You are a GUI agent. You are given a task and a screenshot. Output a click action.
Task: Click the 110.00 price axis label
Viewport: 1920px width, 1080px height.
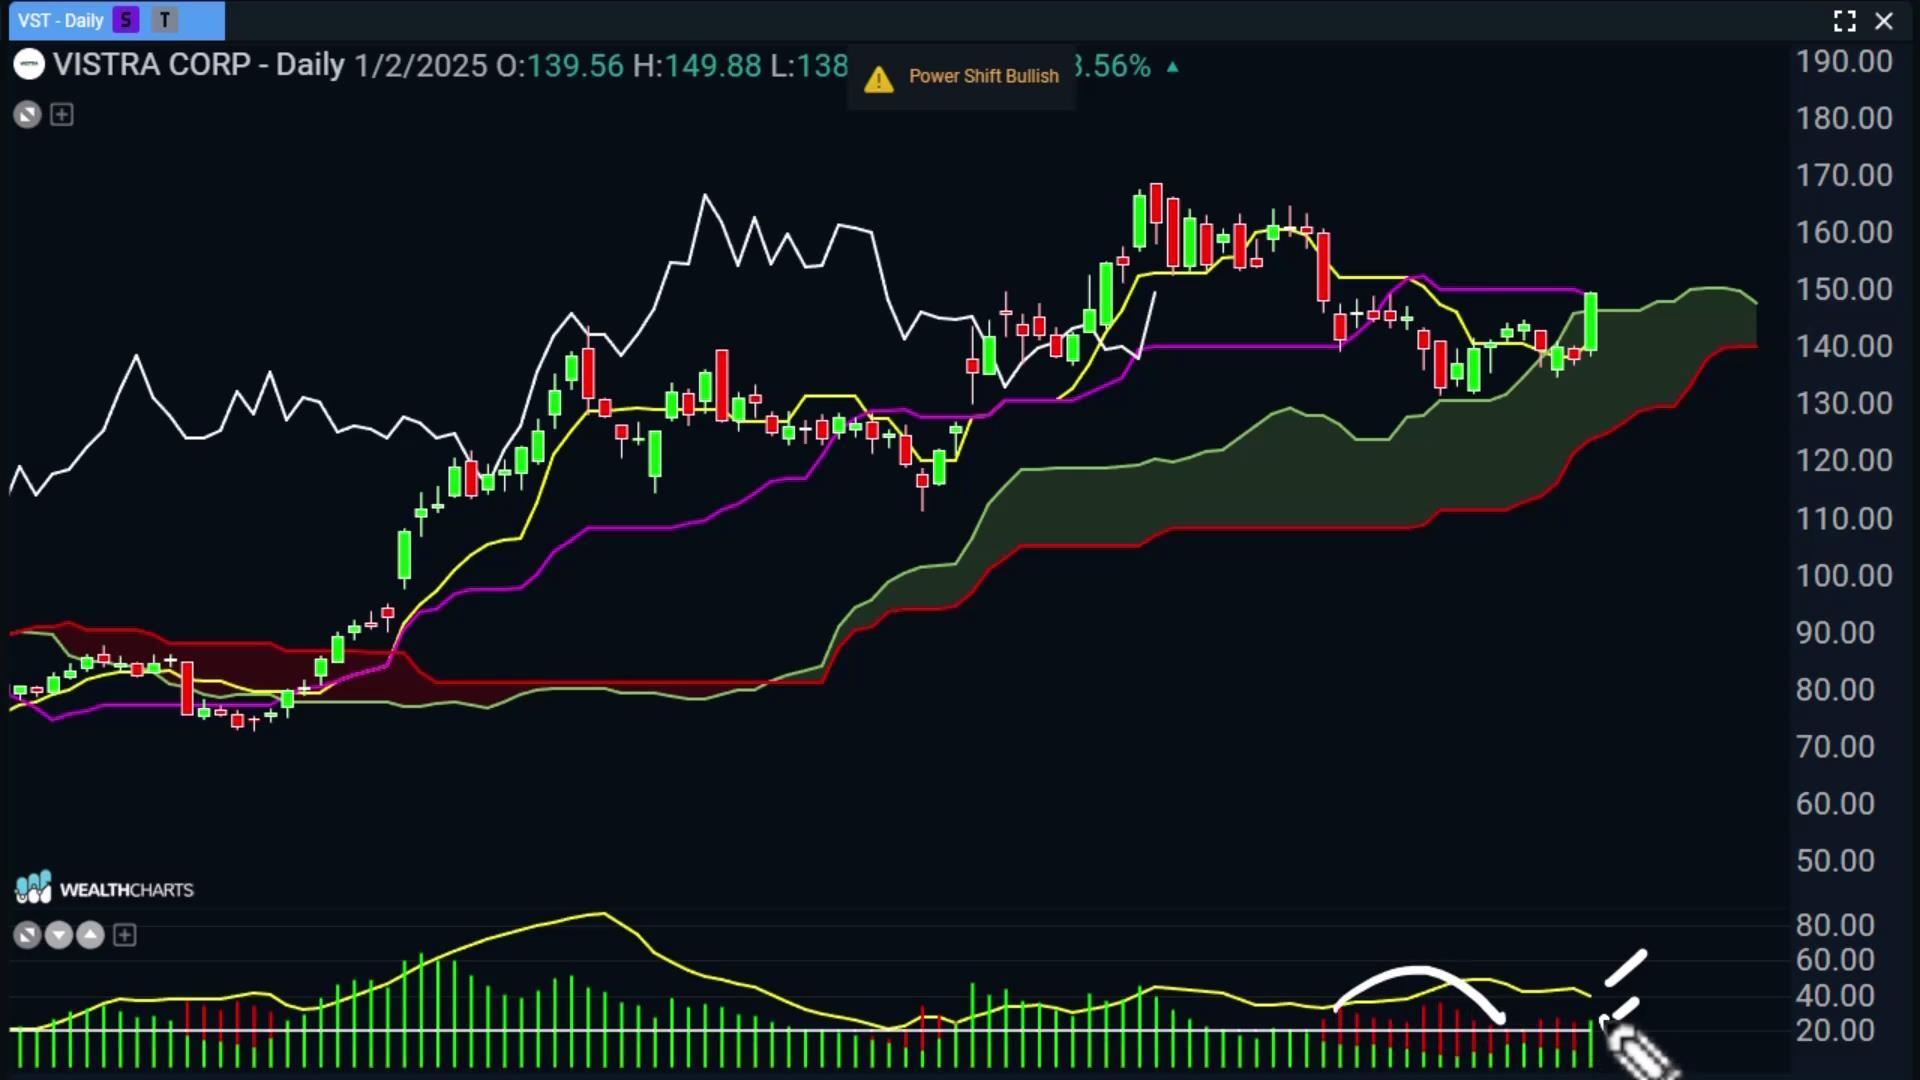(1844, 518)
